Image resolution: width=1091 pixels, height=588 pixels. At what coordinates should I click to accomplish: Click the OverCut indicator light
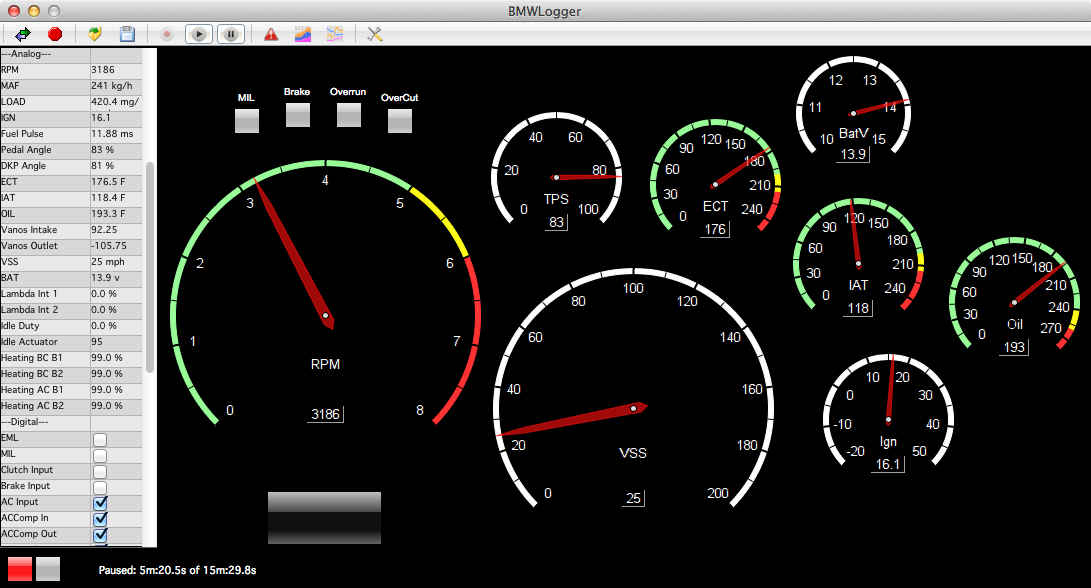[x=400, y=120]
